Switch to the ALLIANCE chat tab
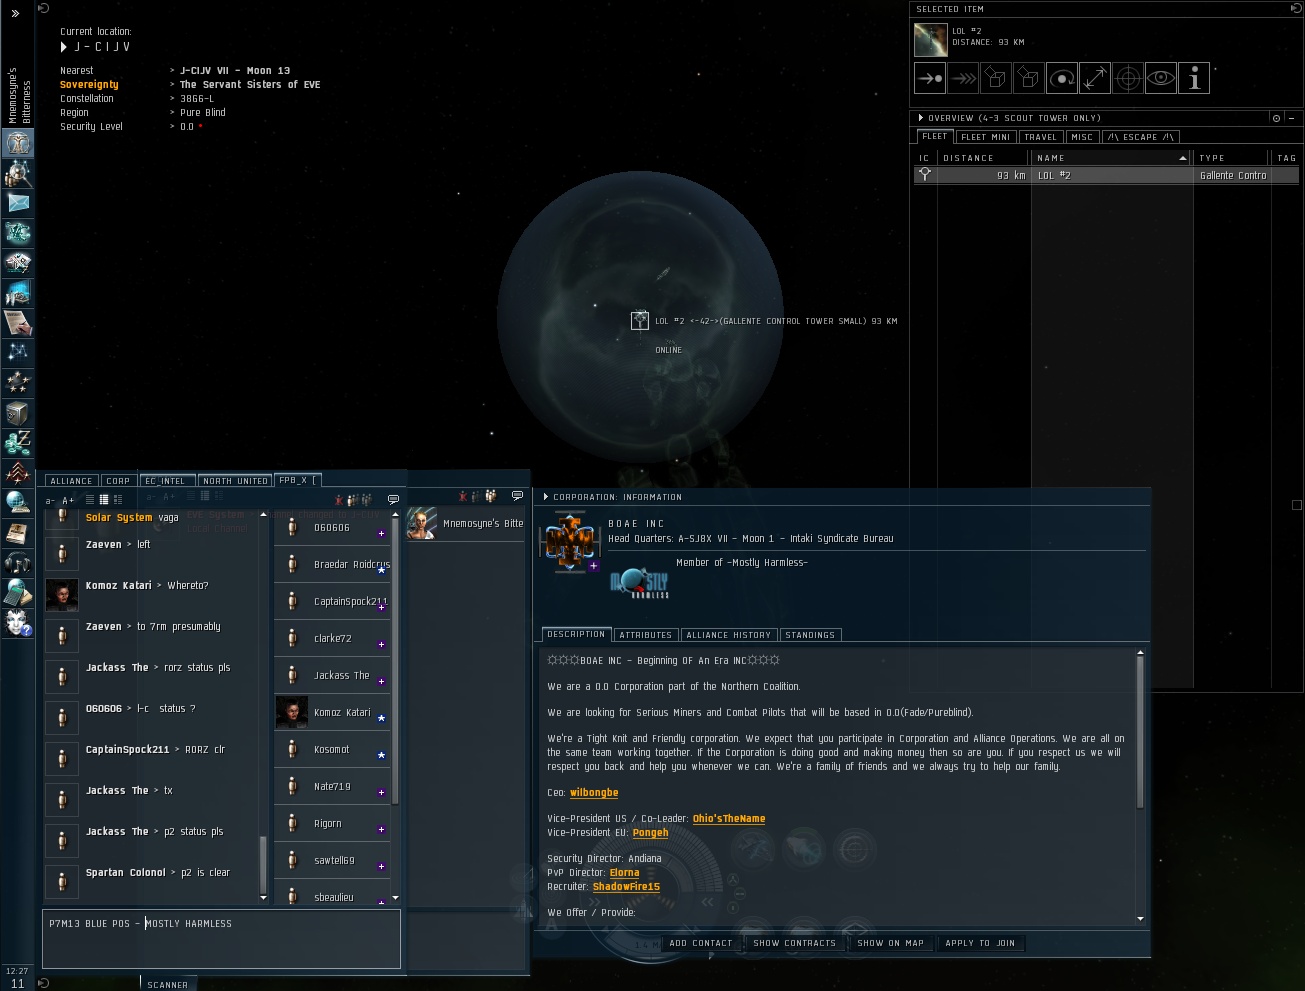This screenshot has width=1305, height=991. coord(71,481)
